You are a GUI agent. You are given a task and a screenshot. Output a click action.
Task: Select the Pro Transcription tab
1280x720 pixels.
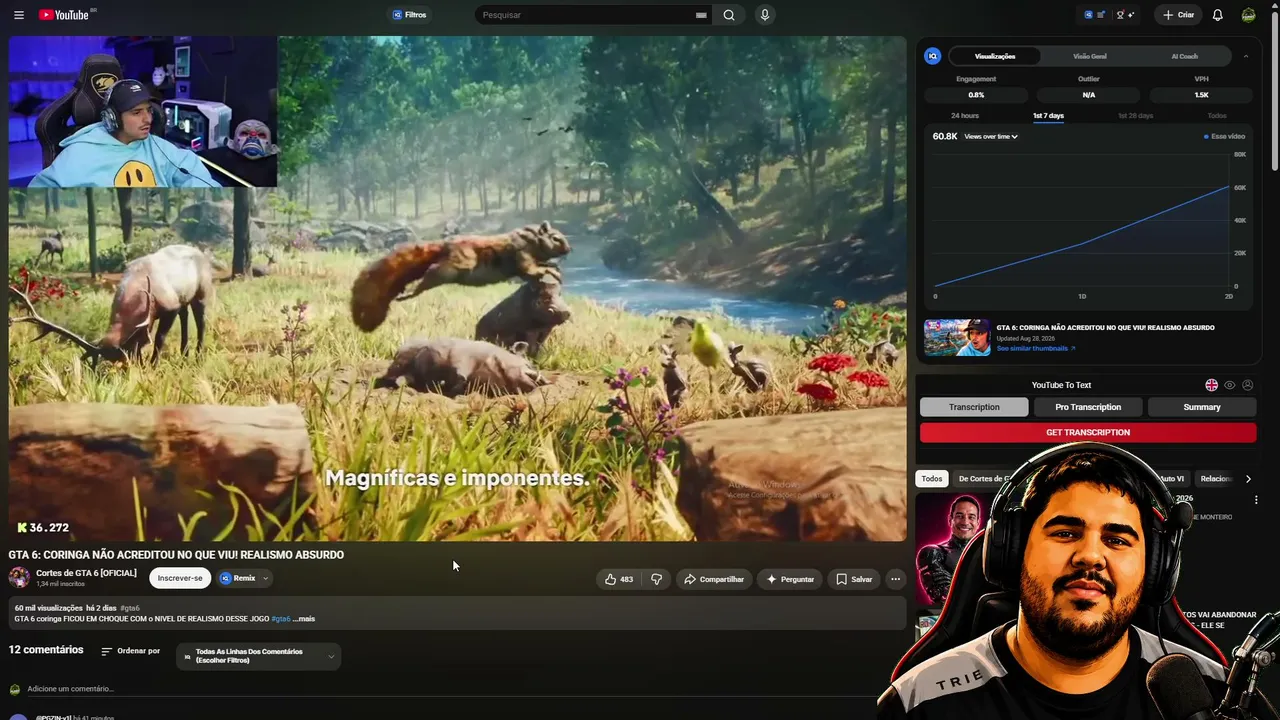pos(1088,407)
